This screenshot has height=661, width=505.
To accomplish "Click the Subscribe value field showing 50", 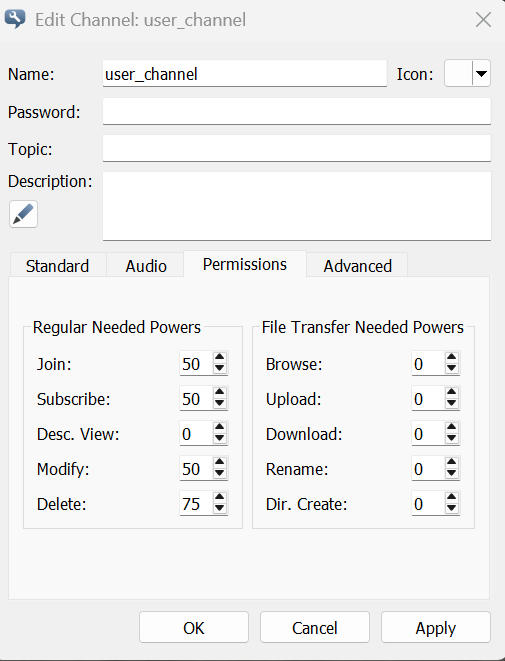I will tap(196, 398).
